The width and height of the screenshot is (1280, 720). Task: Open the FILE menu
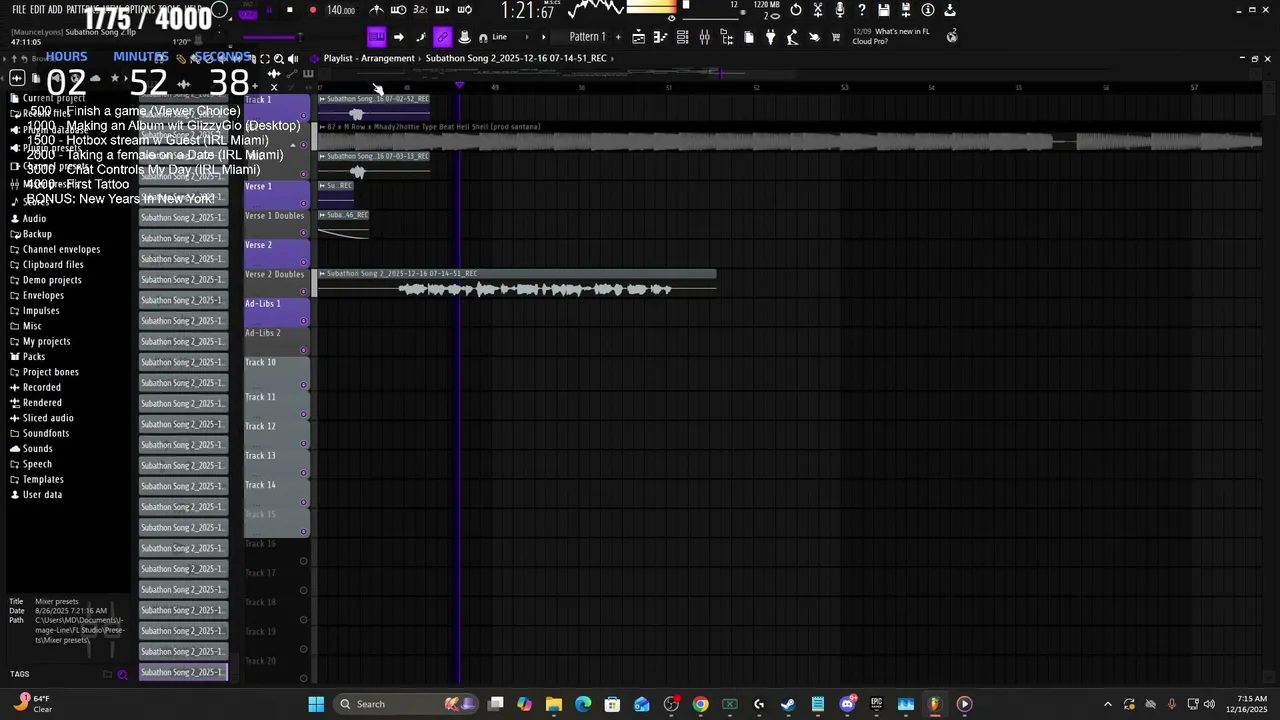[x=19, y=9]
